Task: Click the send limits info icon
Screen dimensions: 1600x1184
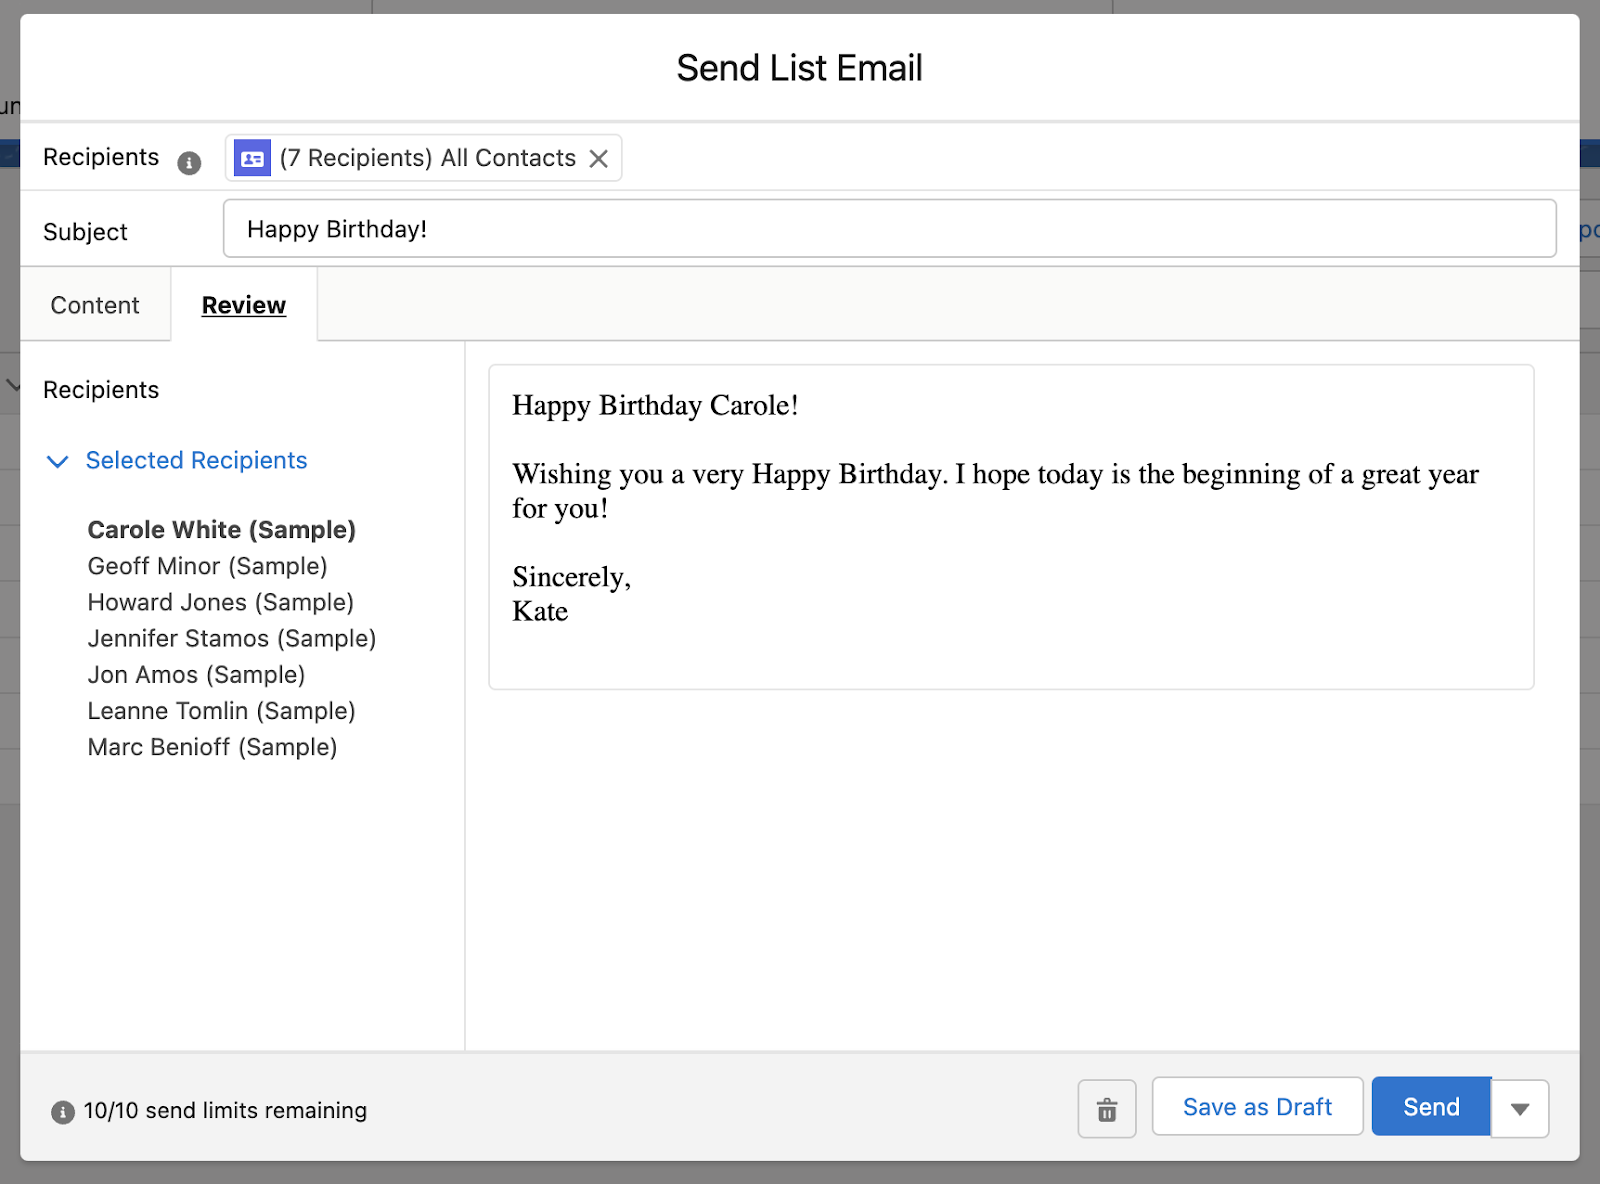Action: coord(63,1112)
